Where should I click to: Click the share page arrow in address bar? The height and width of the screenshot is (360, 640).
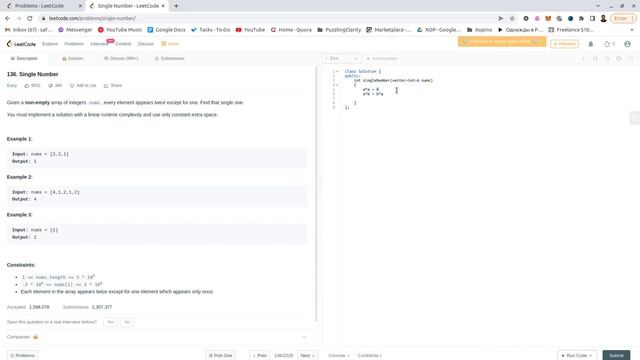500,18
